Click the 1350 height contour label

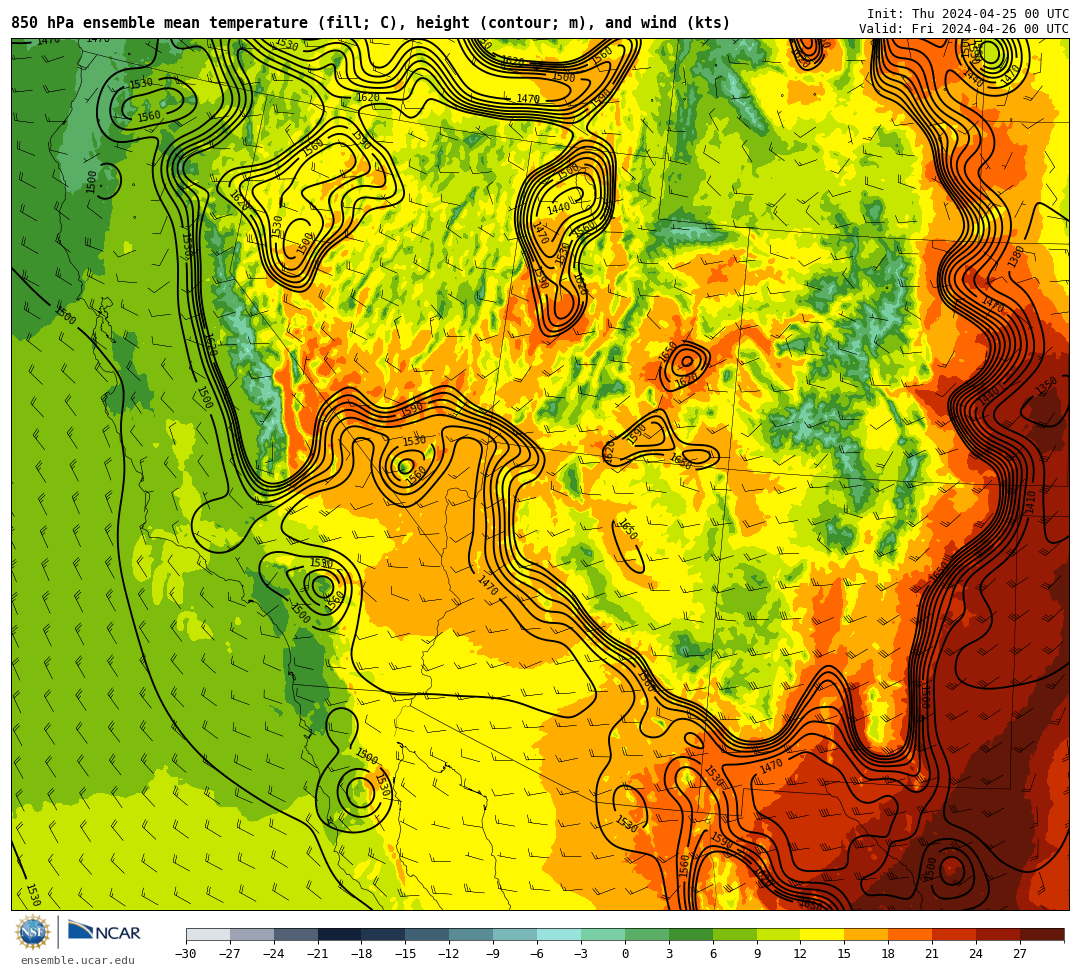tap(1046, 386)
